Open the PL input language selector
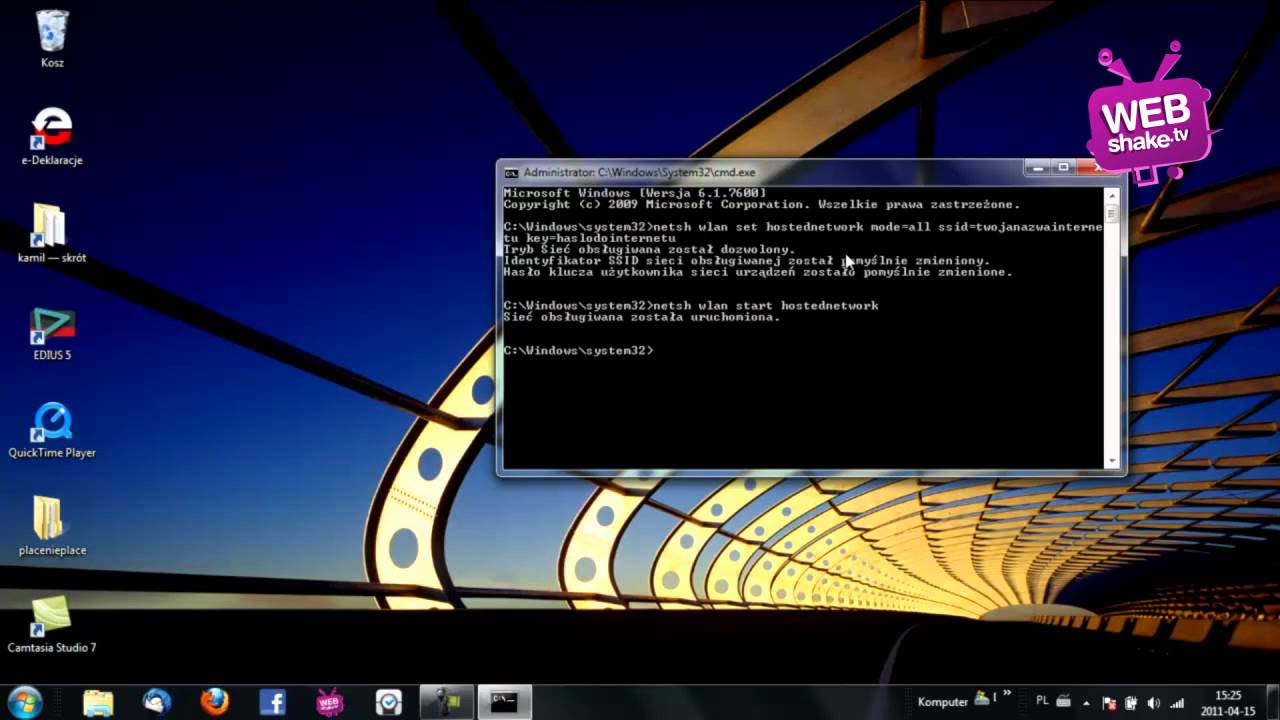This screenshot has width=1280, height=720. pyautogui.click(x=1042, y=701)
